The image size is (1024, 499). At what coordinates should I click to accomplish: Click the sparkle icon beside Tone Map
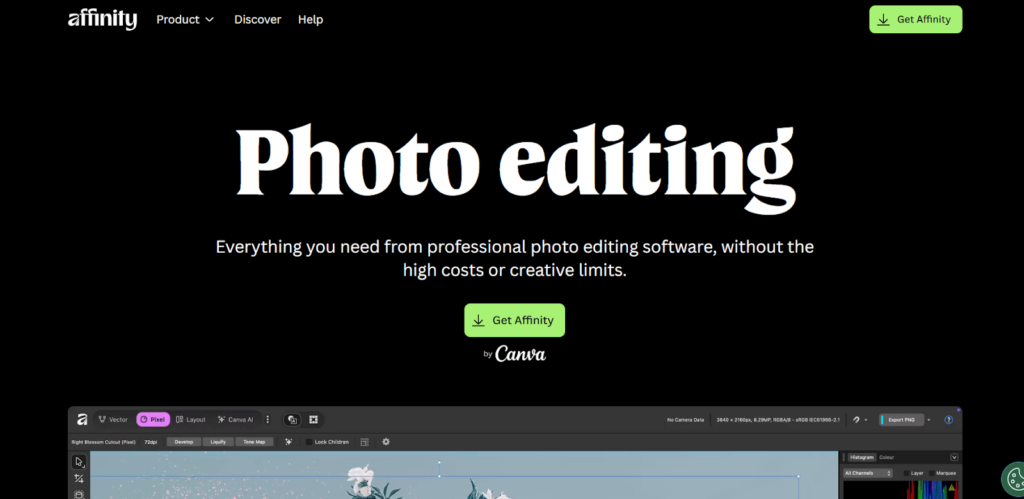(288, 441)
